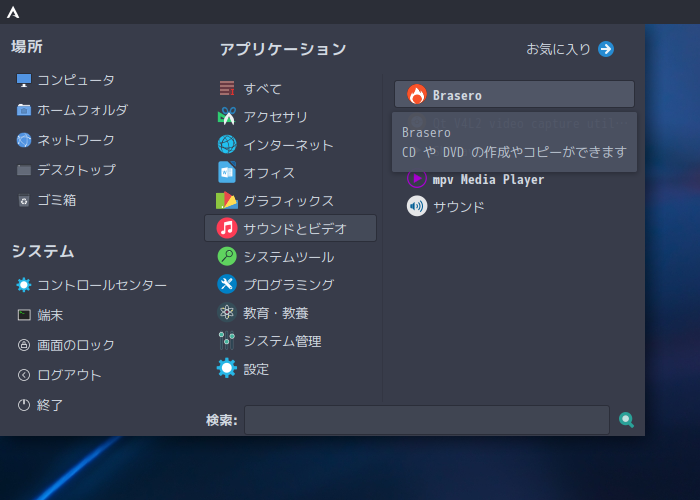Select アクセサリ scissors icon

pyautogui.click(x=227, y=117)
